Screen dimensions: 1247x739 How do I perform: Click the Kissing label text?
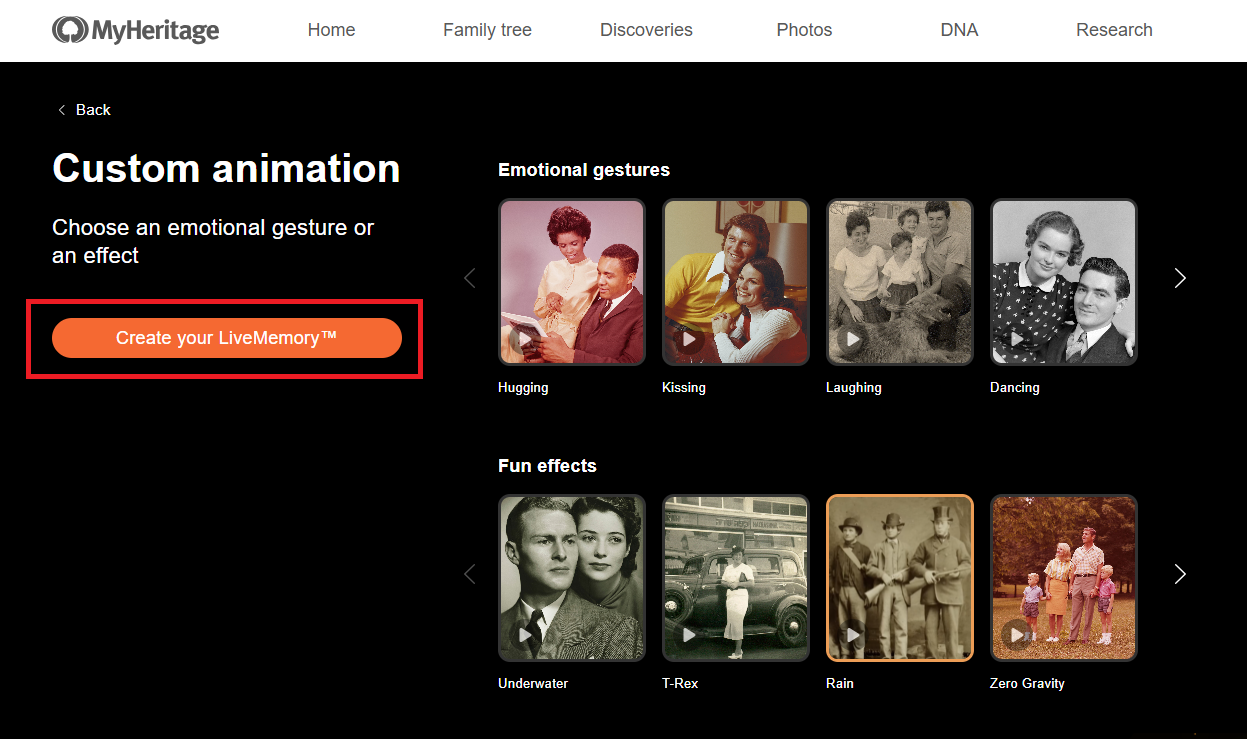tap(684, 388)
